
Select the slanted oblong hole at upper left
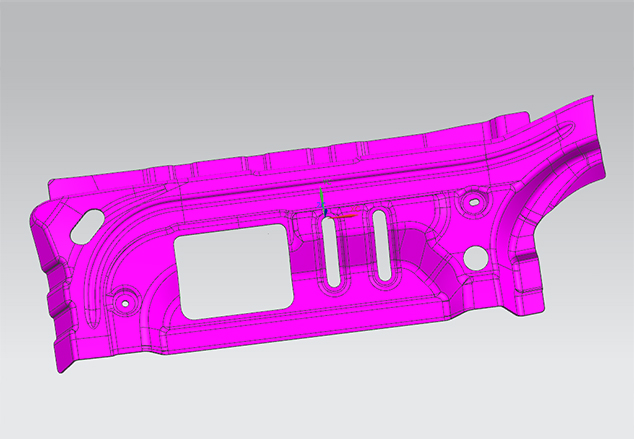point(85,226)
